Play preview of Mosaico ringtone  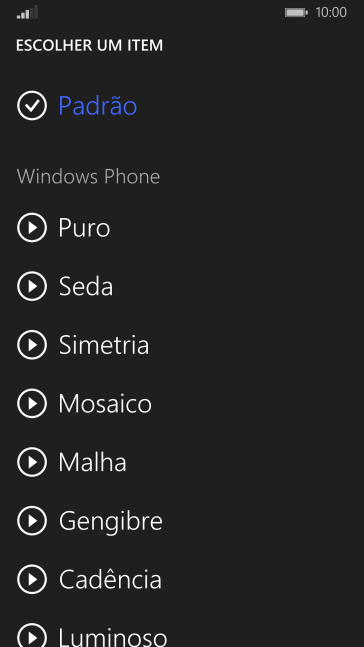coord(32,403)
